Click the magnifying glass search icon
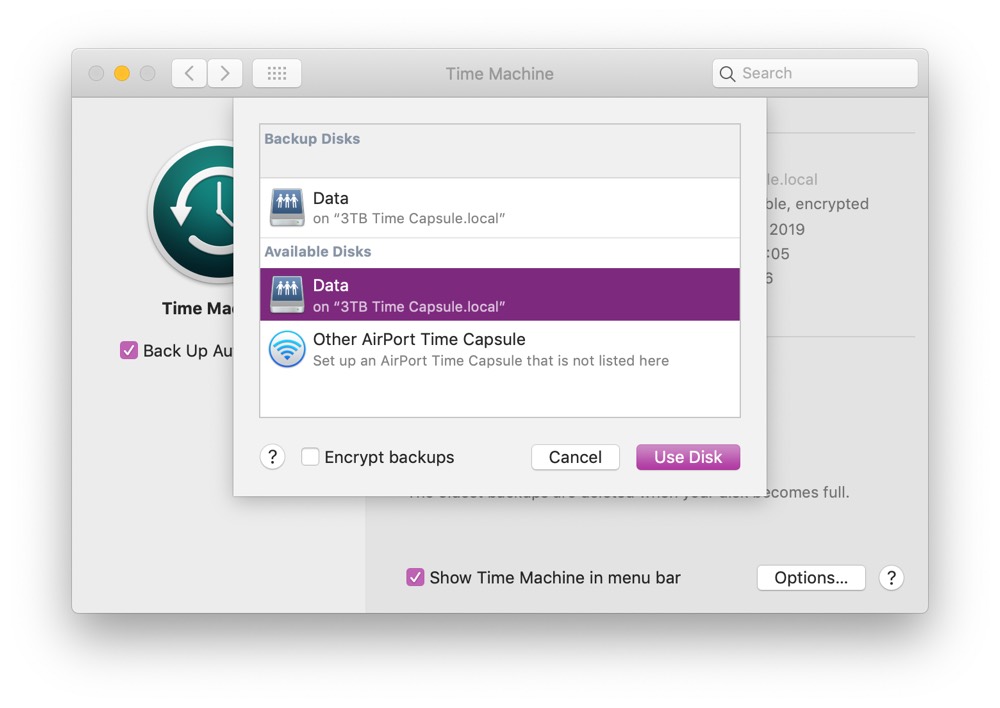 (x=727, y=73)
